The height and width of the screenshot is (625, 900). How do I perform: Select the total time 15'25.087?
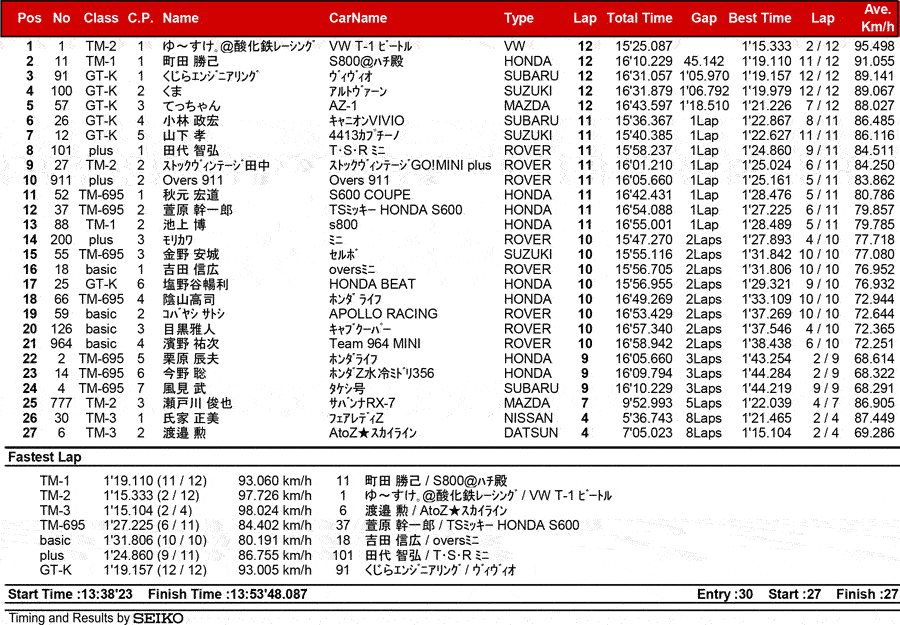[643, 46]
